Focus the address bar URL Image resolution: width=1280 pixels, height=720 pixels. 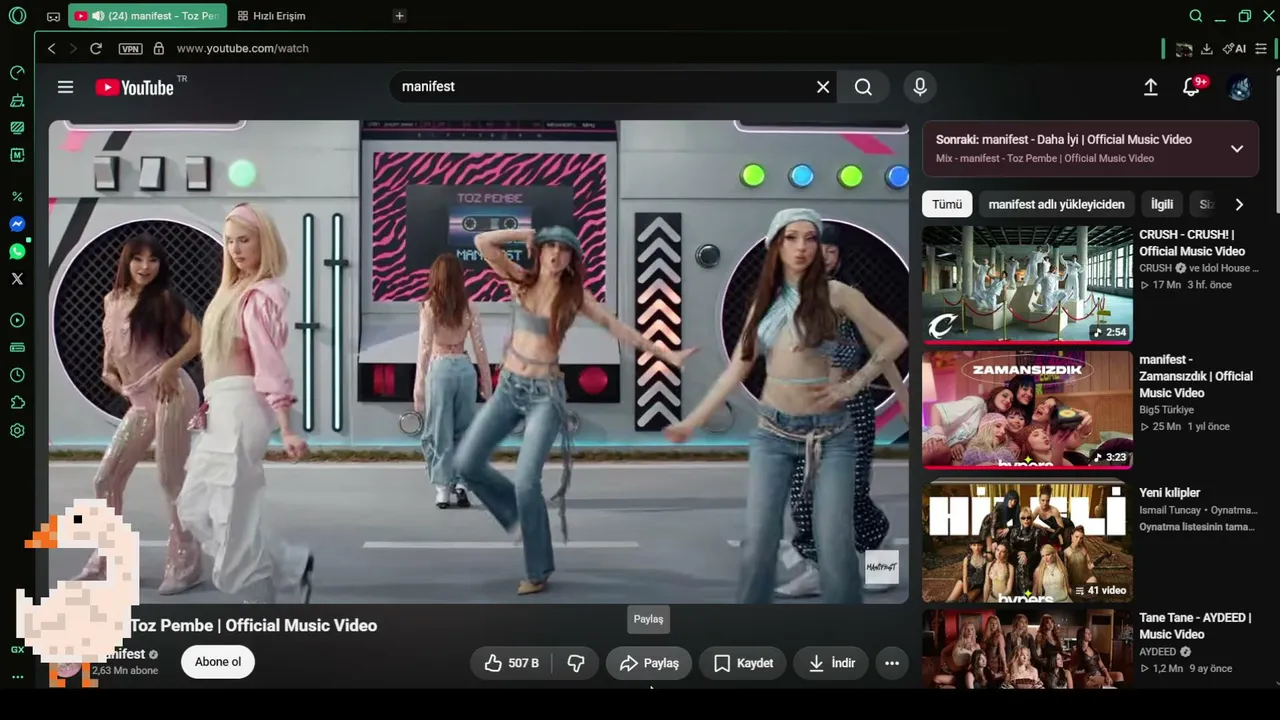coord(243,48)
